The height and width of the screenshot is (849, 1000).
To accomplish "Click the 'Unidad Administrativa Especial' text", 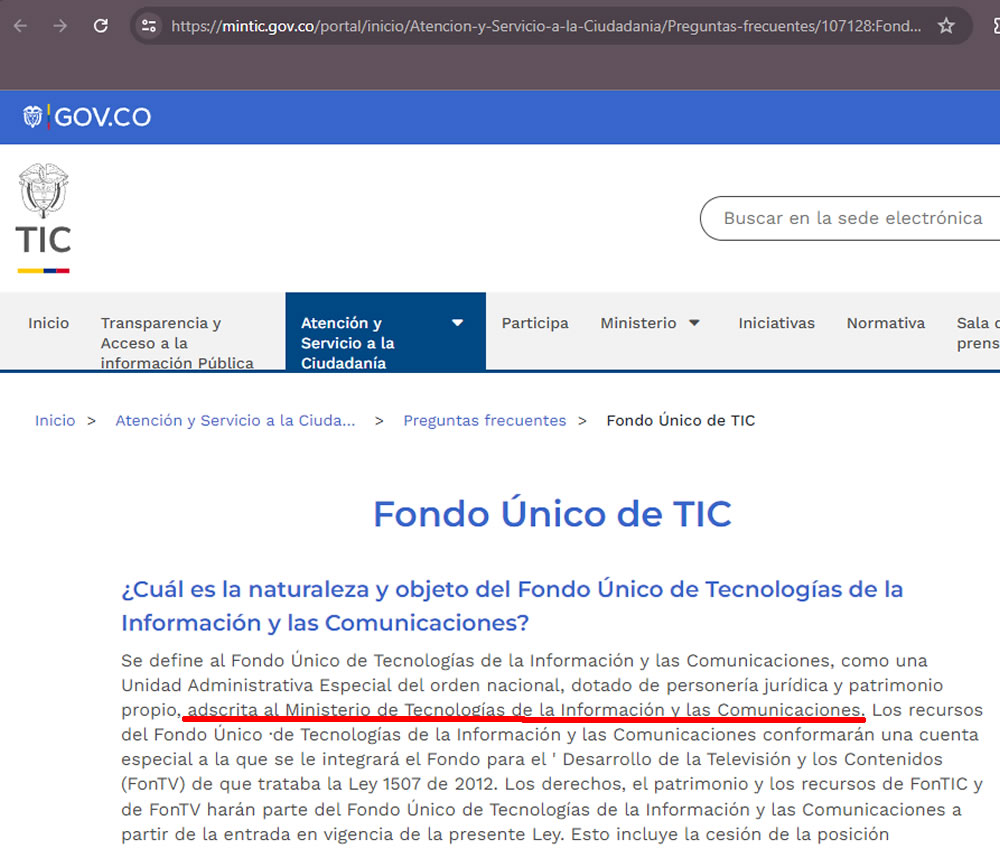I will pos(256,685).
